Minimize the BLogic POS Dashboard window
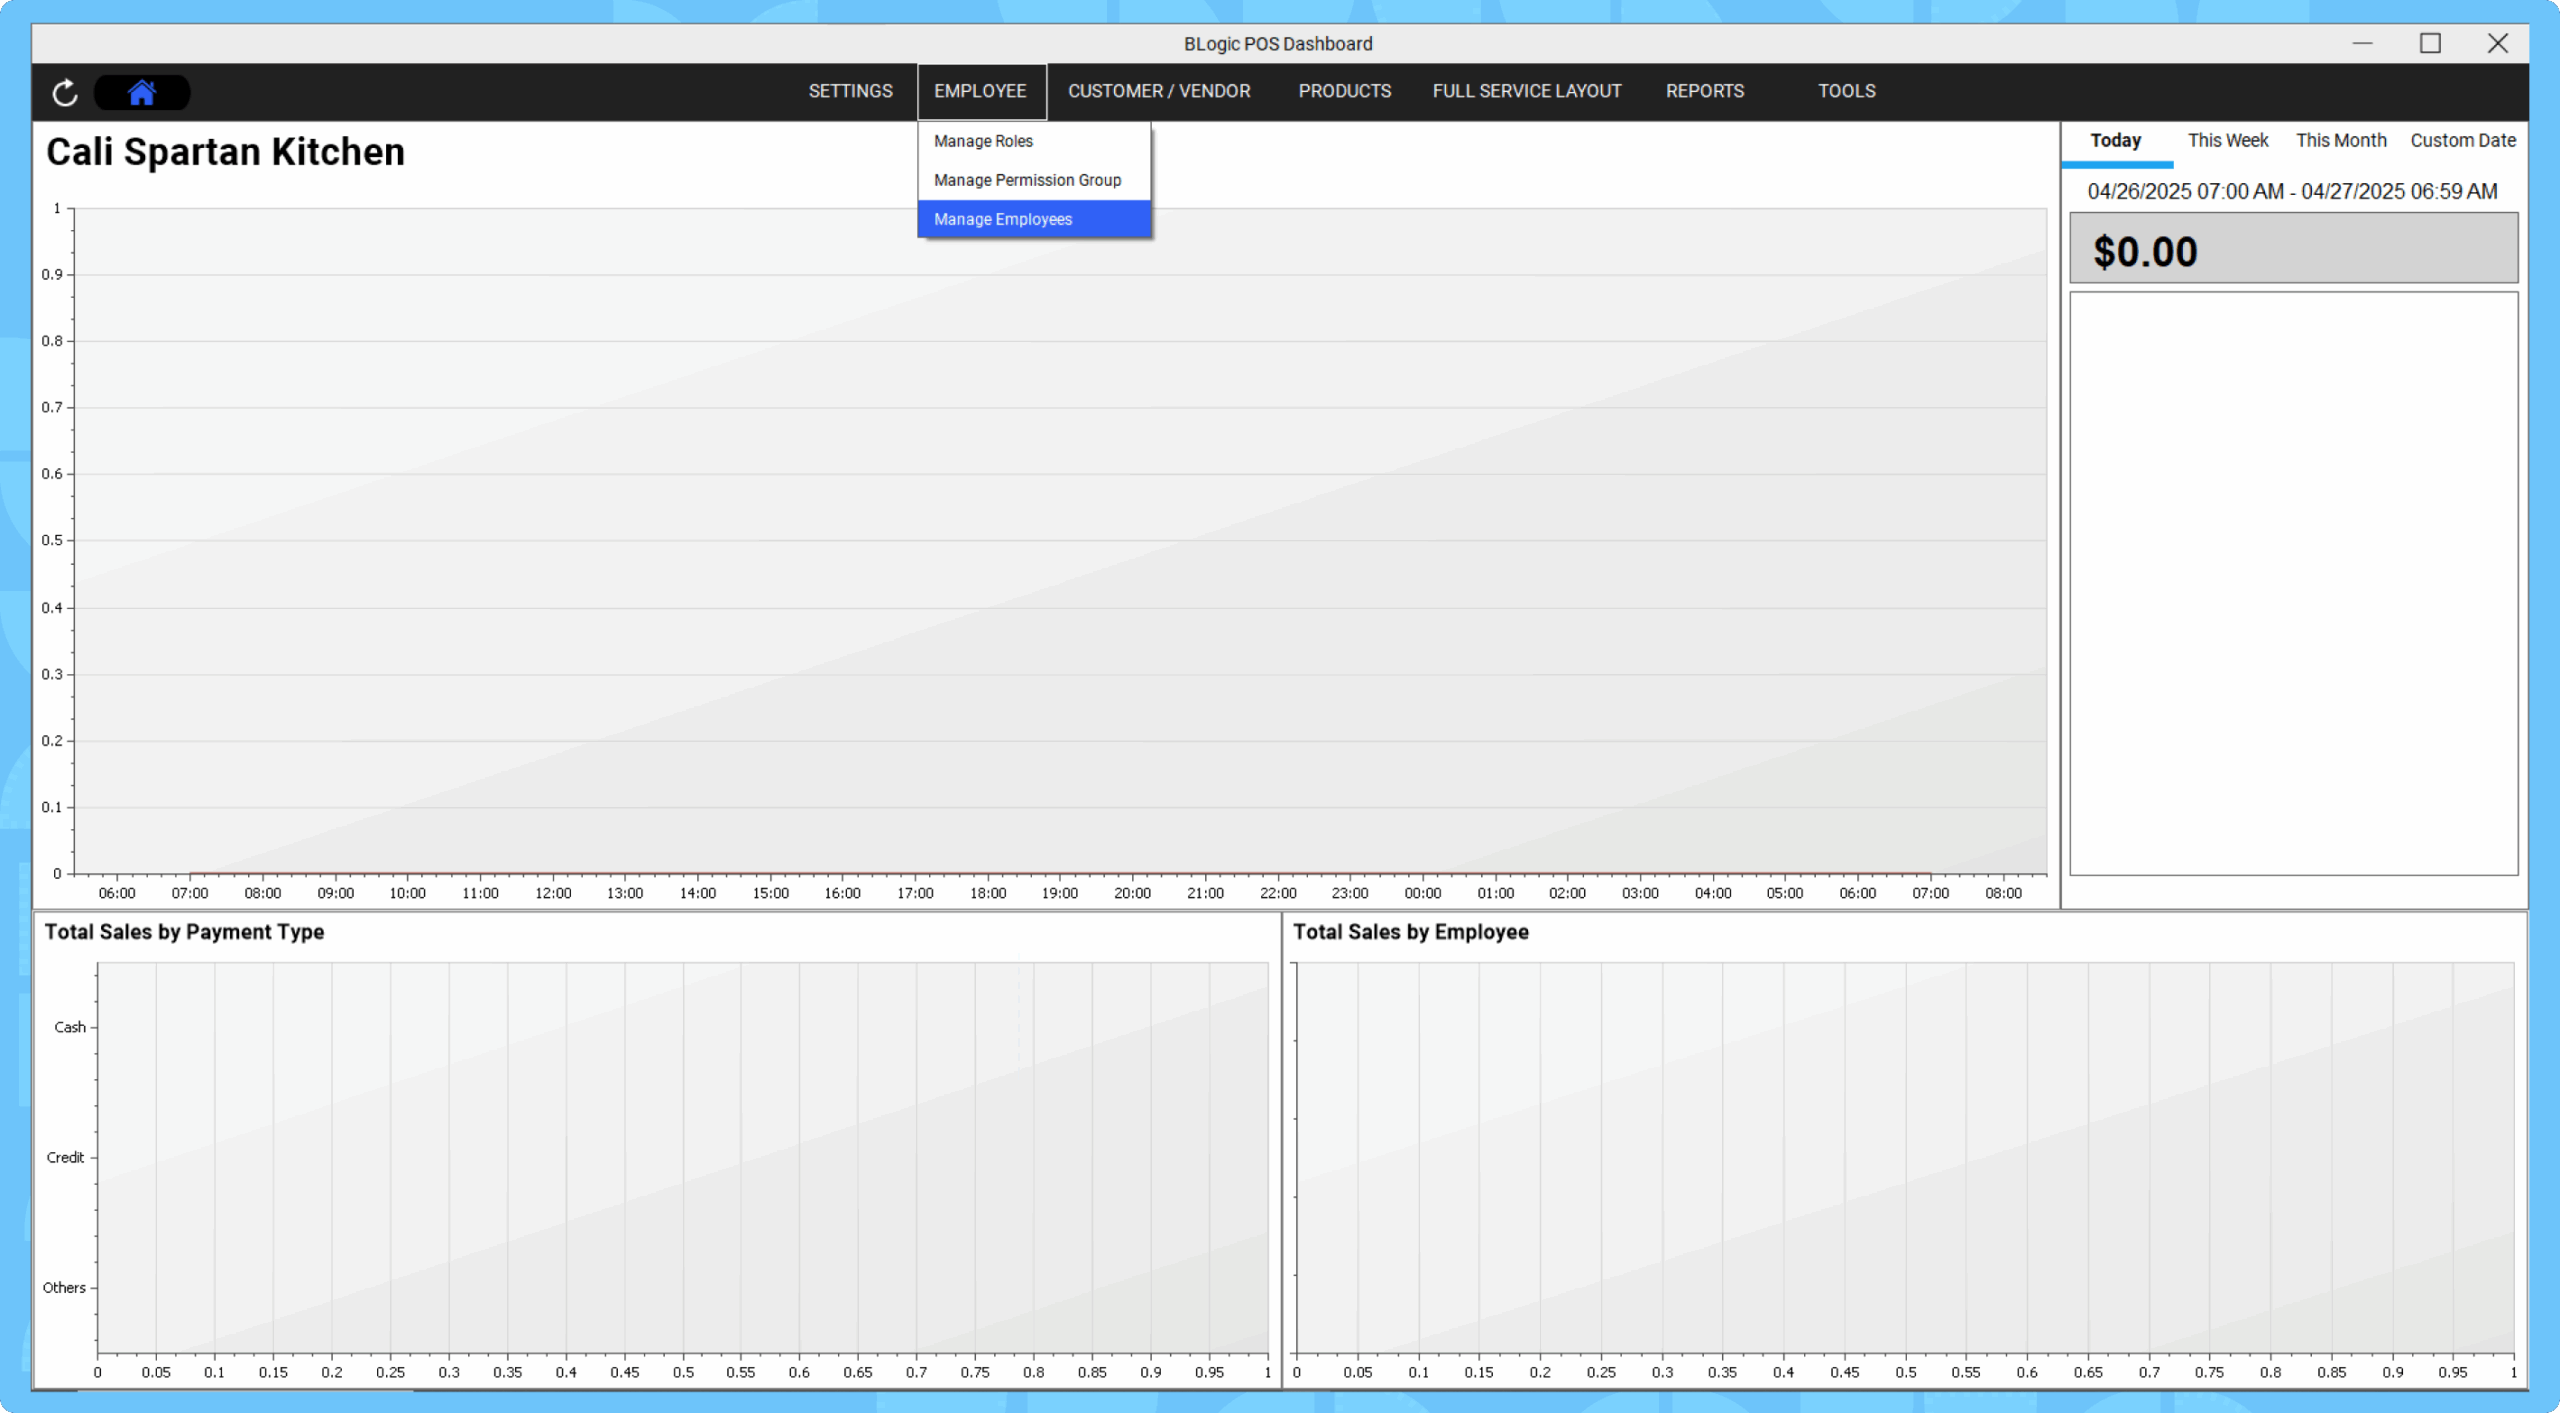2560x1413 pixels. pyautogui.click(x=2362, y=43)
